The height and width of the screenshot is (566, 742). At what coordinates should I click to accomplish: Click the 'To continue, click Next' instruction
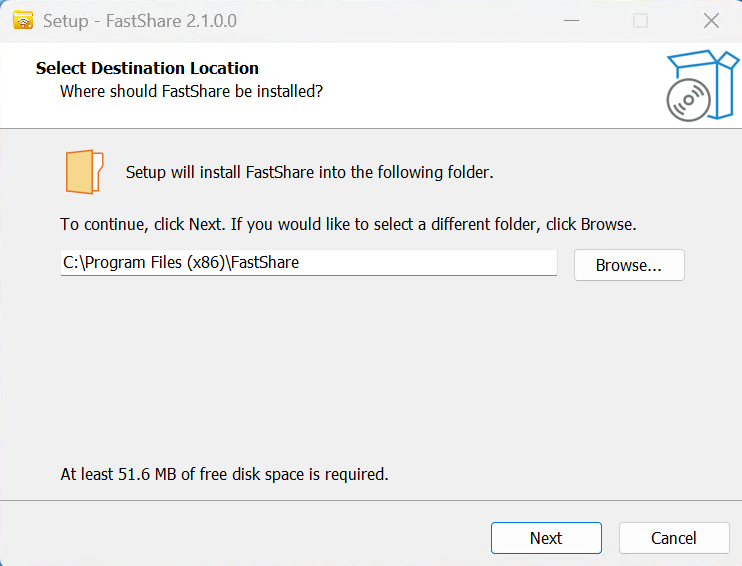tap(348, 224)
